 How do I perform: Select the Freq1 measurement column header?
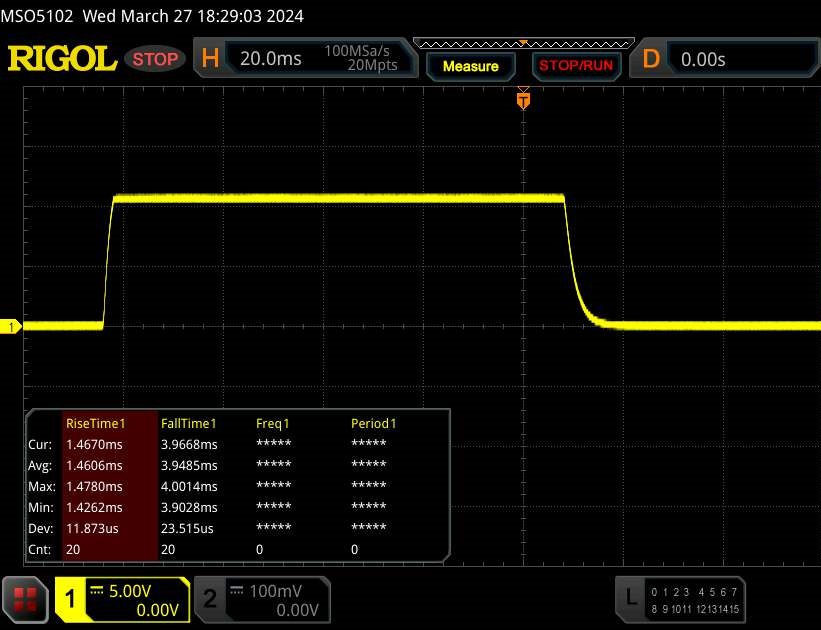coord(272,423)
